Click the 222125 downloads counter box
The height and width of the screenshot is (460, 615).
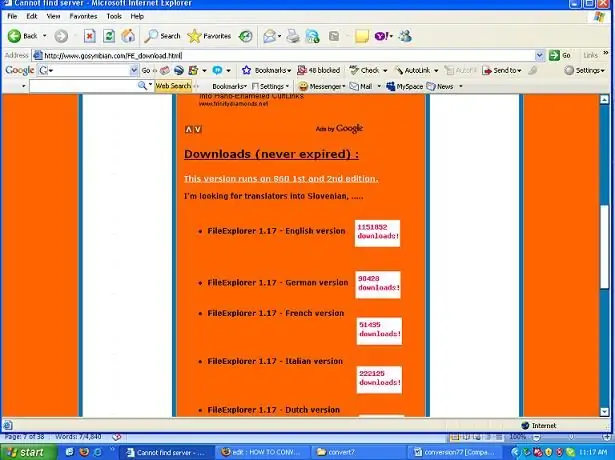[379, 380]
